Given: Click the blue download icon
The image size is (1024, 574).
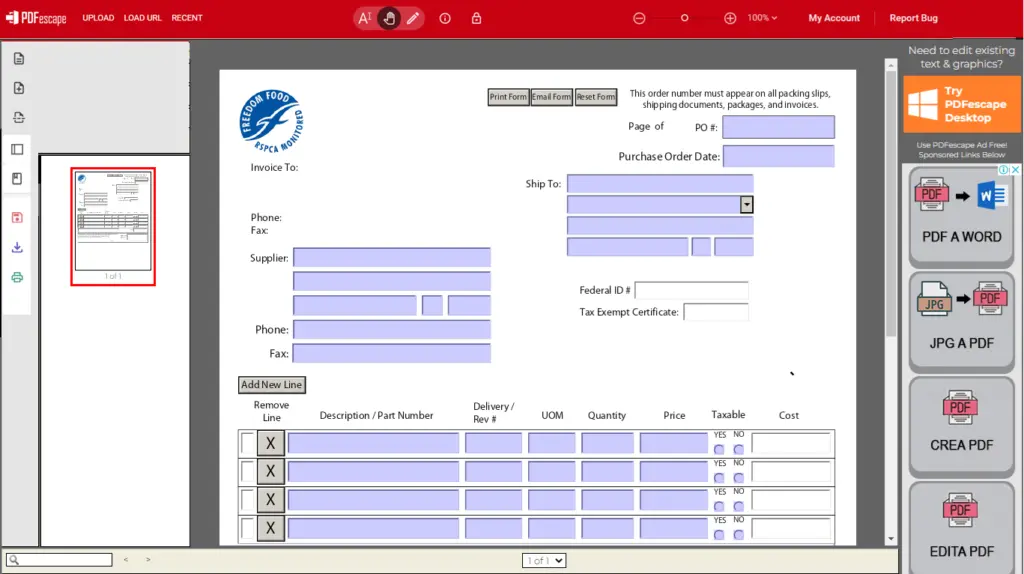Looking at the screenshot, I should tap(18, 247).
